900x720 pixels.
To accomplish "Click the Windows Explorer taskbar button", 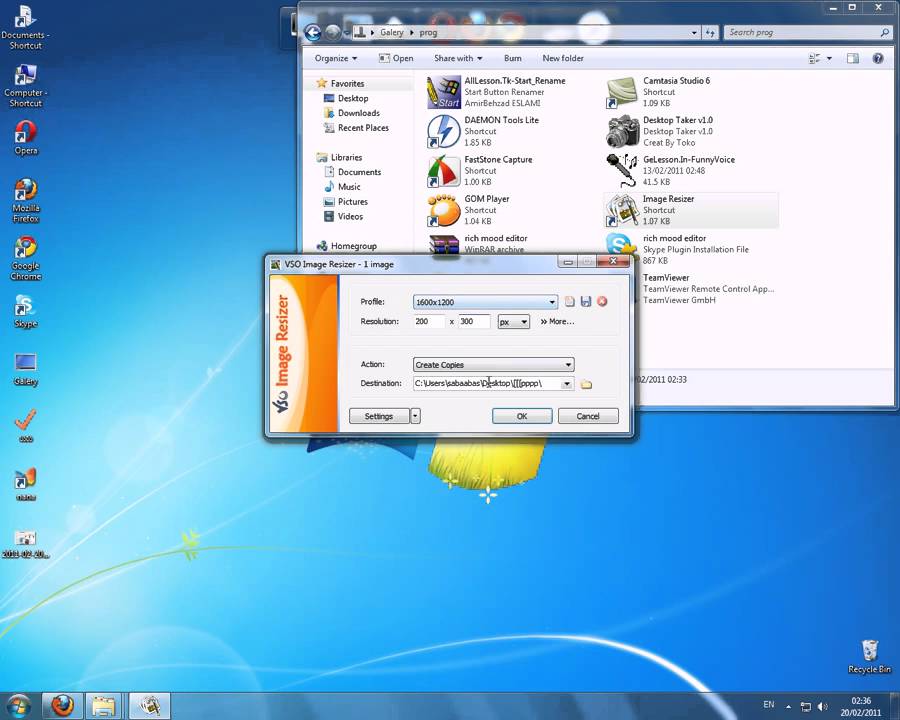I will (x=103, y=706).
